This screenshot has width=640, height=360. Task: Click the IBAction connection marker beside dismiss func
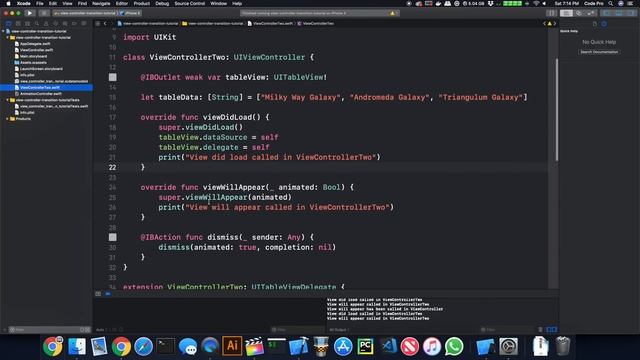113,237
